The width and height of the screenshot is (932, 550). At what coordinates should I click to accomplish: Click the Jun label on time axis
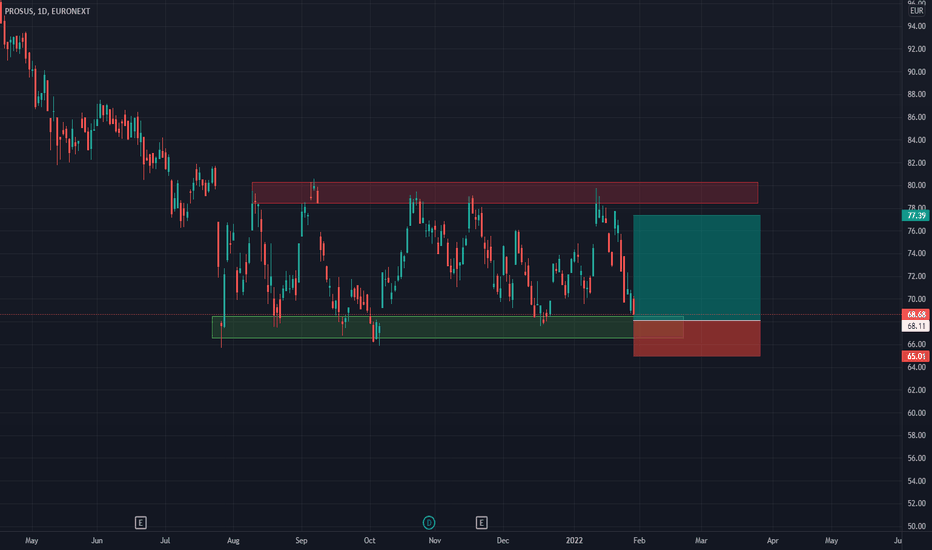click(x=97, y=540)
